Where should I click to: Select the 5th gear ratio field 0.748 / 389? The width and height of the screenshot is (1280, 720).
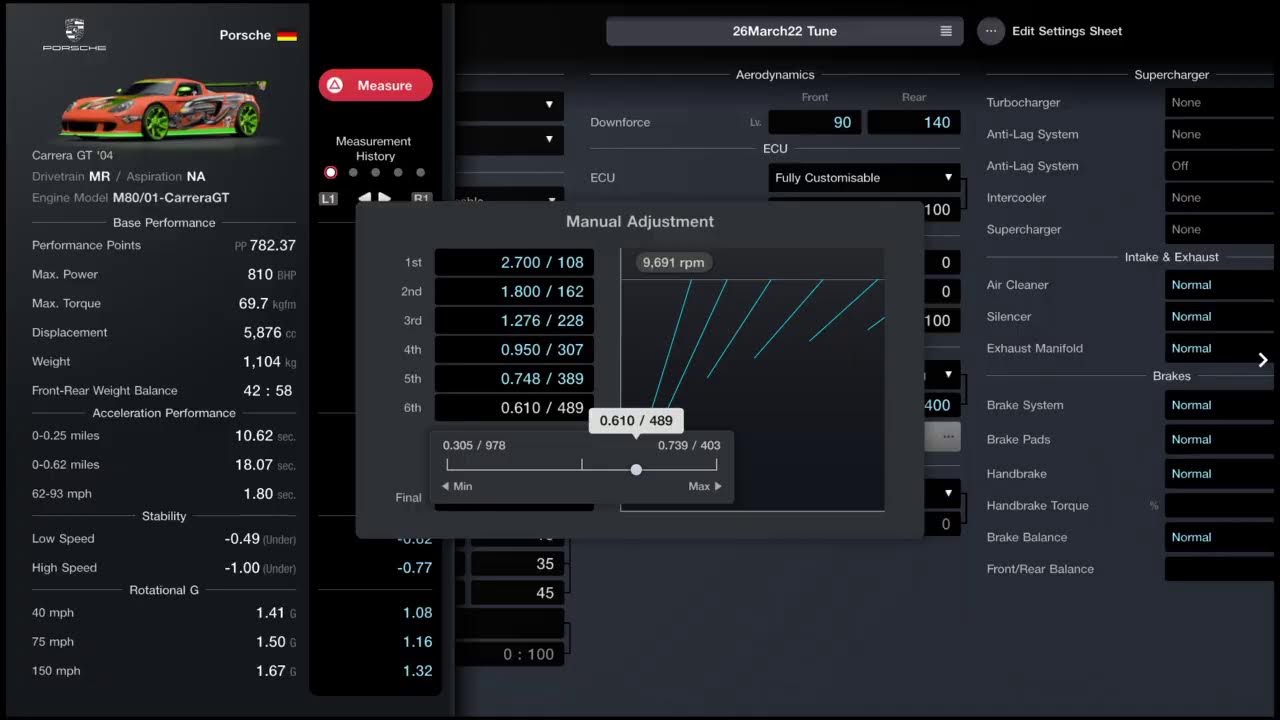click(x=514, y=378)
